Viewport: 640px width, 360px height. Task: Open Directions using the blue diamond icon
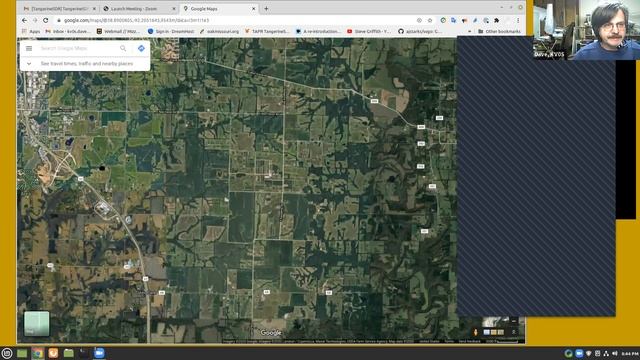point(141,49)
